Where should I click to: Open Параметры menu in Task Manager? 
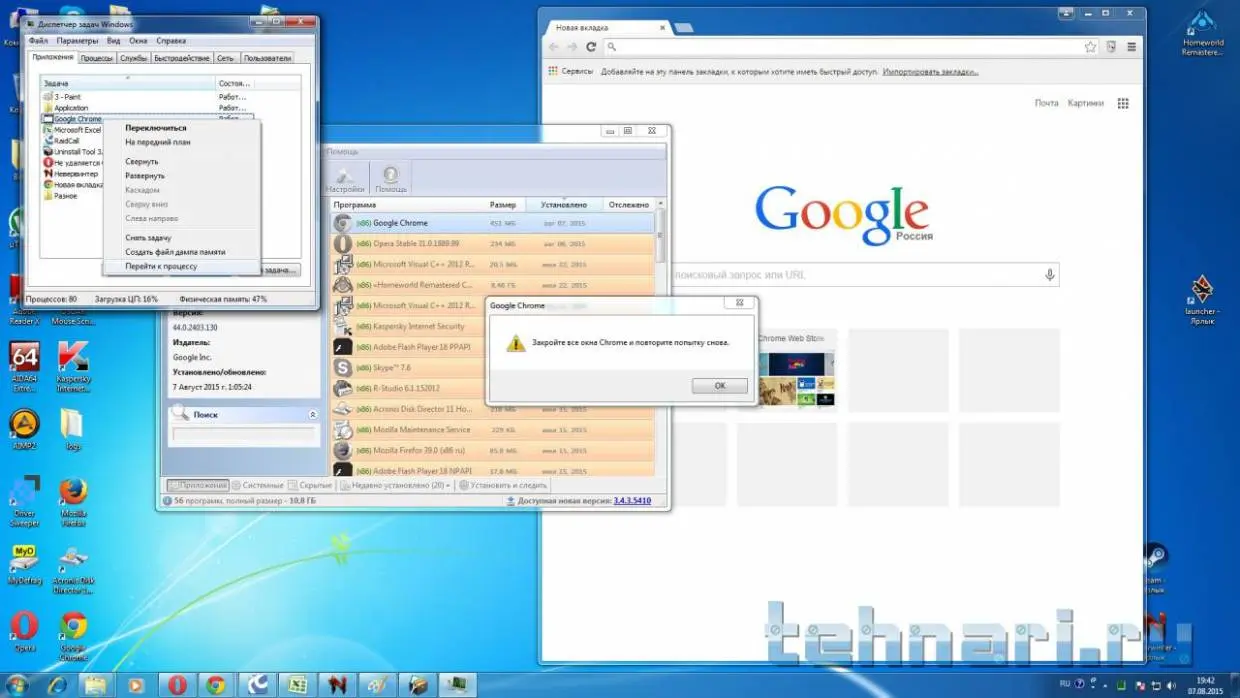[x=77, y=41]
